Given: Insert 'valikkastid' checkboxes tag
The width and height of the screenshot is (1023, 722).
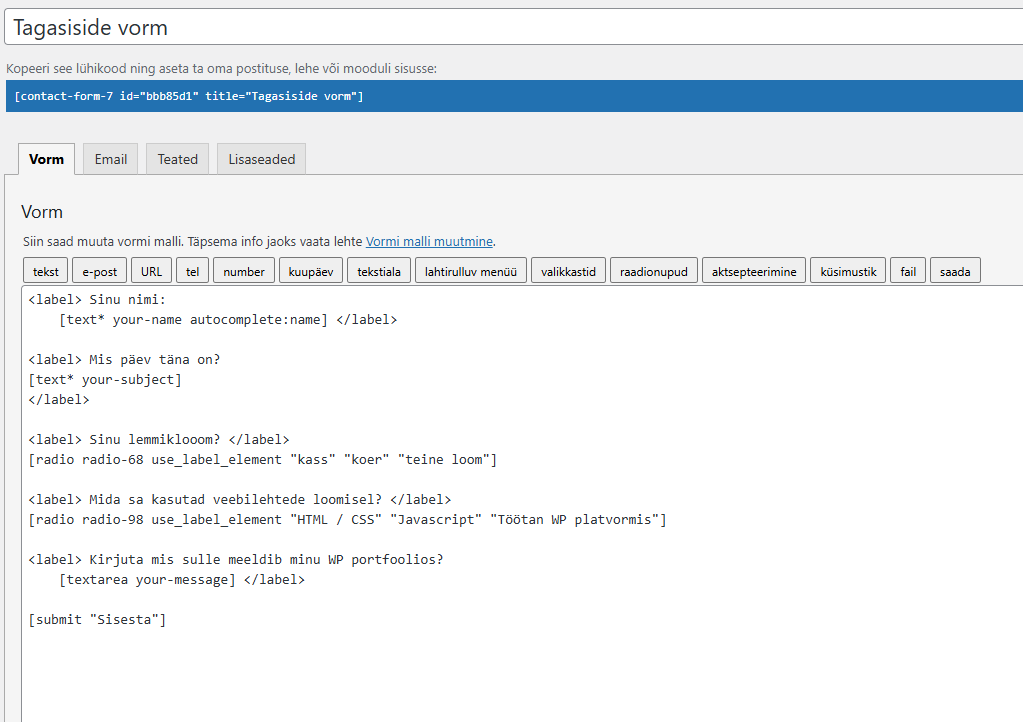Looking at the screenshot, I should point(568,271).
